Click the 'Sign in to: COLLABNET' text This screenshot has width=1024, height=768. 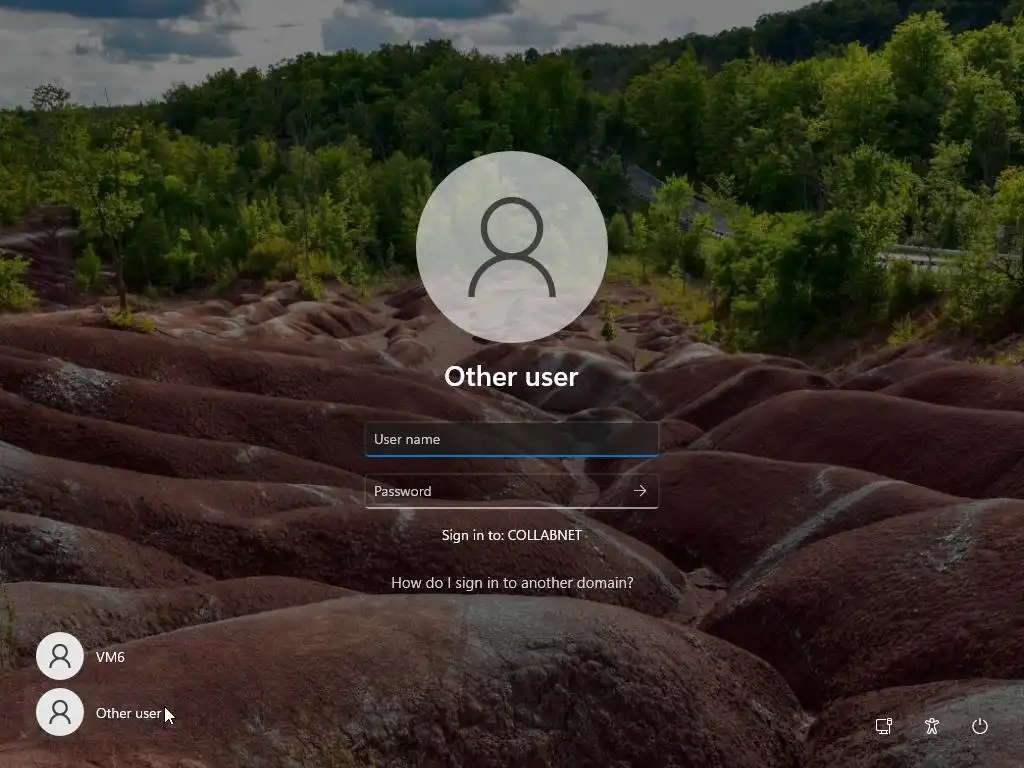tap(512, 536)
